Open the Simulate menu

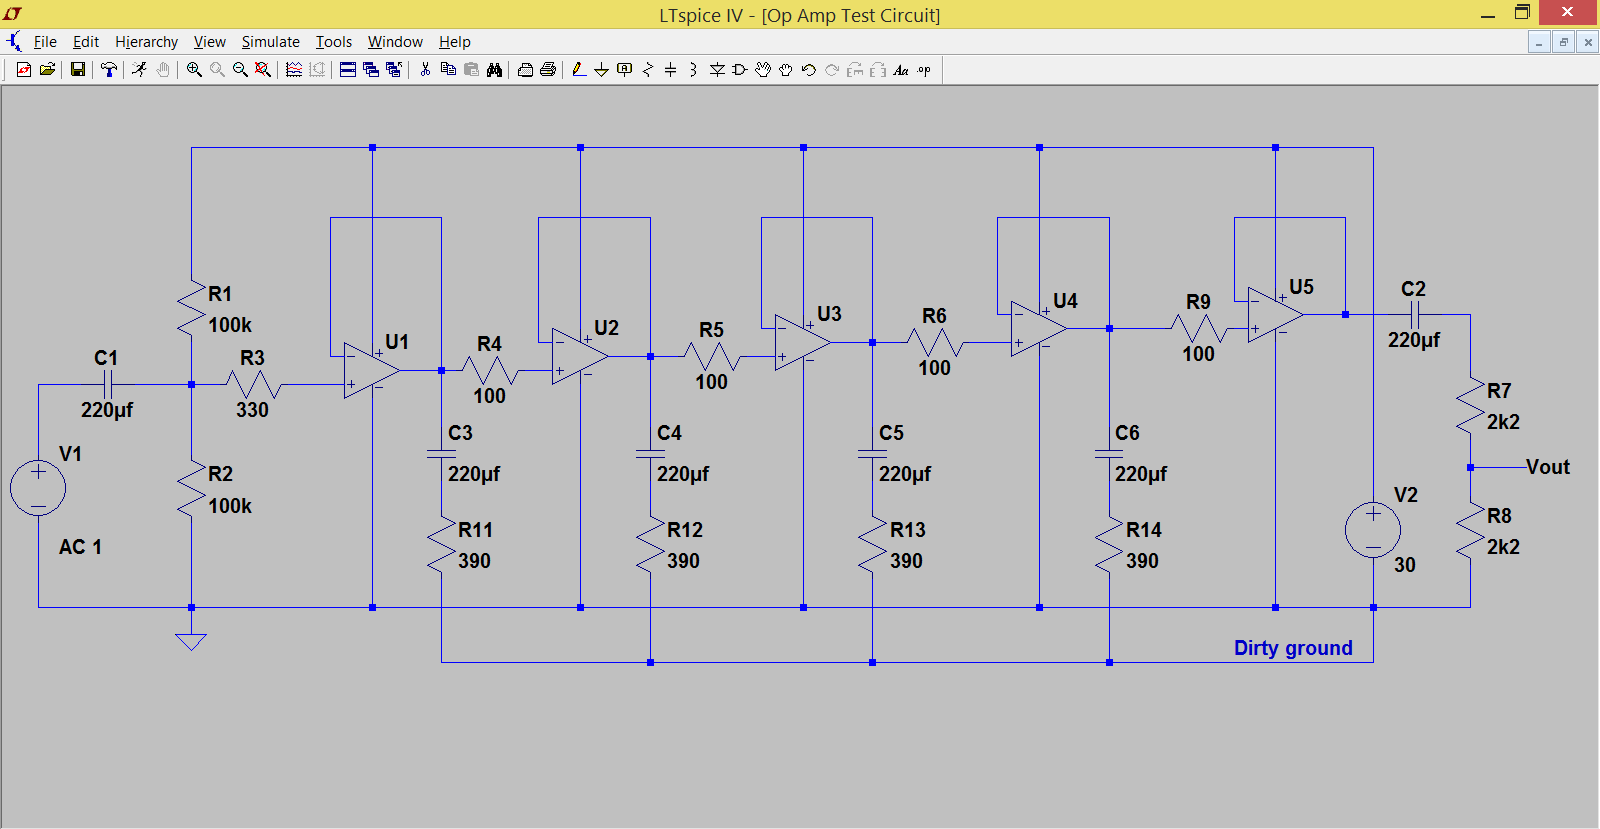point(270,42)
